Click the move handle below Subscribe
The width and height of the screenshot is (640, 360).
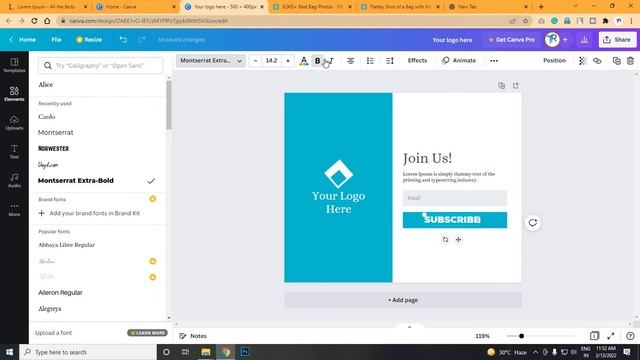click(x=458, y=240)
